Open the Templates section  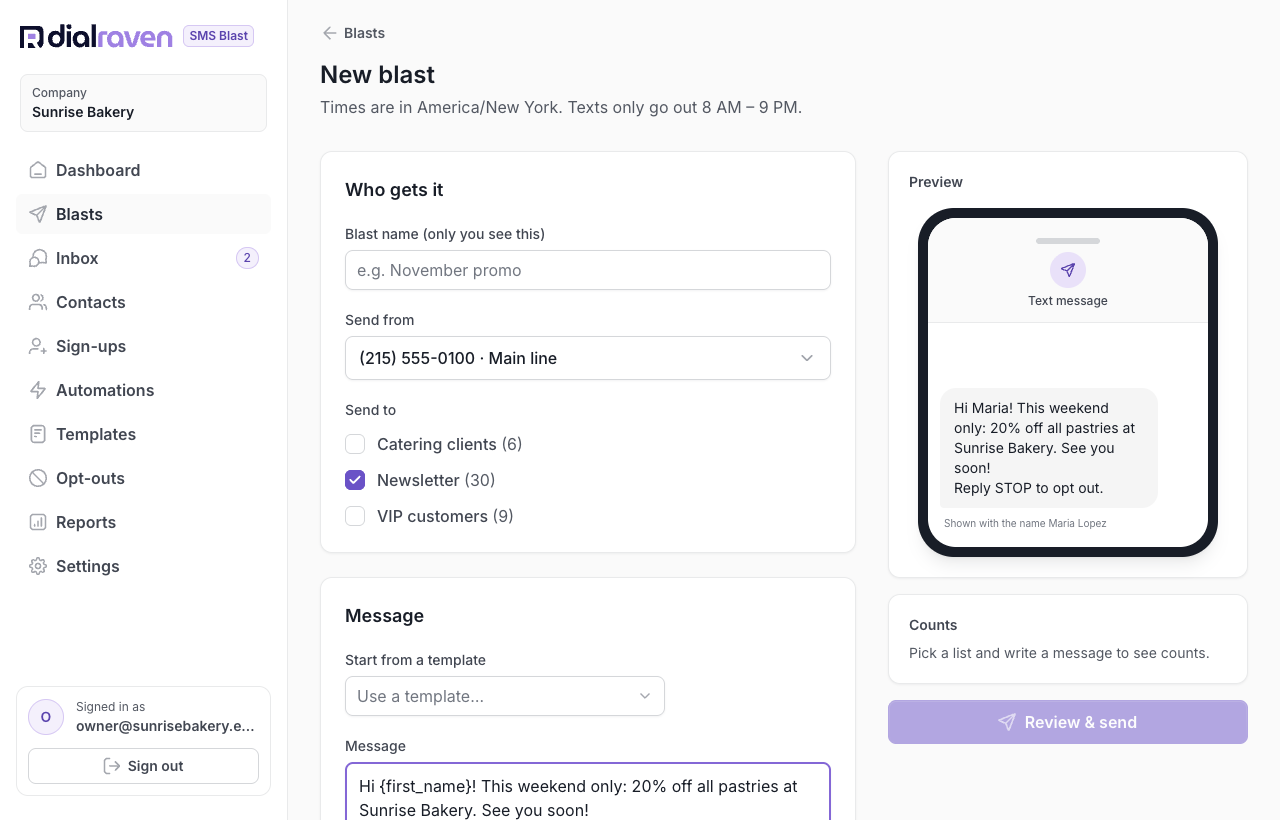[143, 434]
